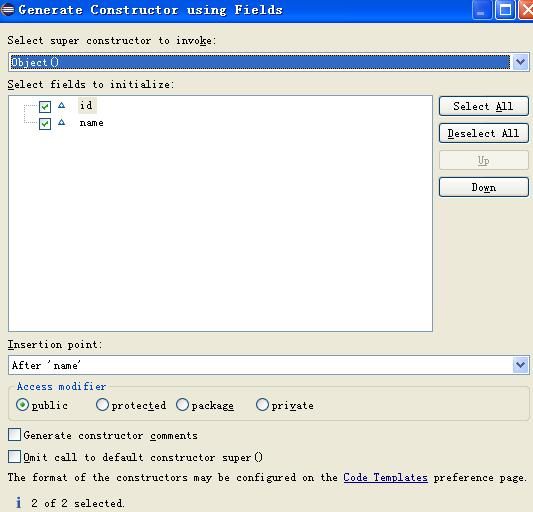Choose the private access modifier
Image resolution: width=533 pixels, height=512 pixels.
(x=262, y=405)
